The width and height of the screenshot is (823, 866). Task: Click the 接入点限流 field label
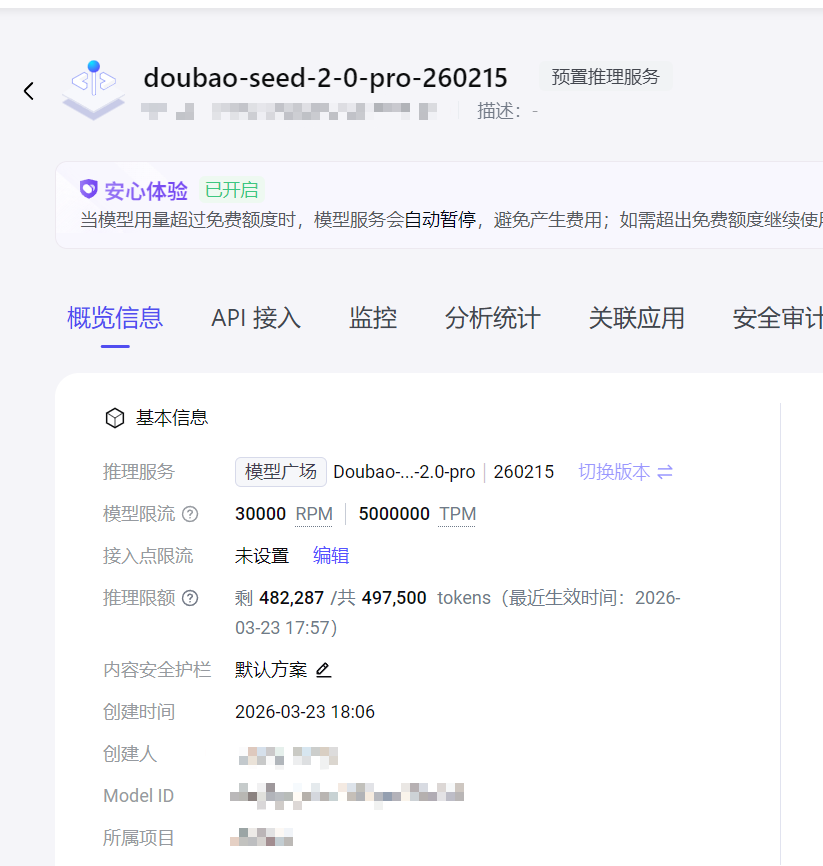click(x=148, y=556)
